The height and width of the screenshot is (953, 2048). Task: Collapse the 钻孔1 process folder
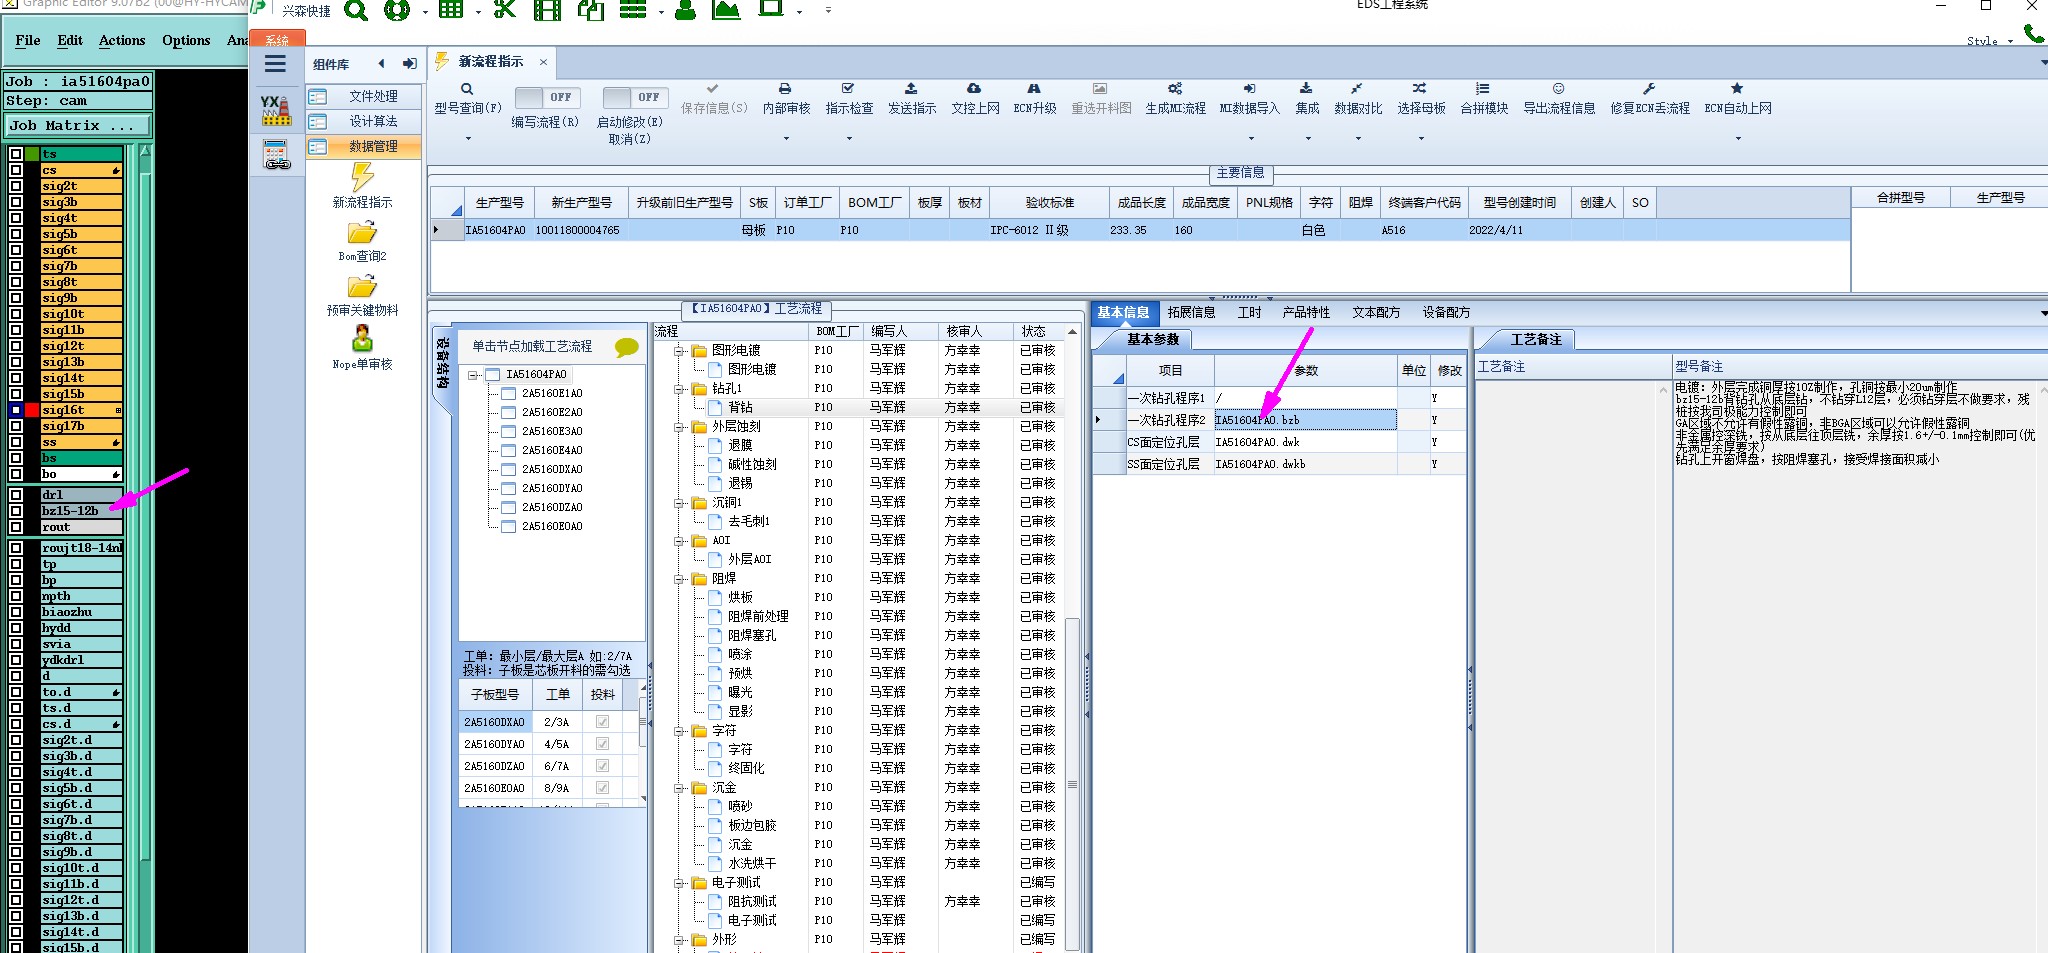[679, 389]
